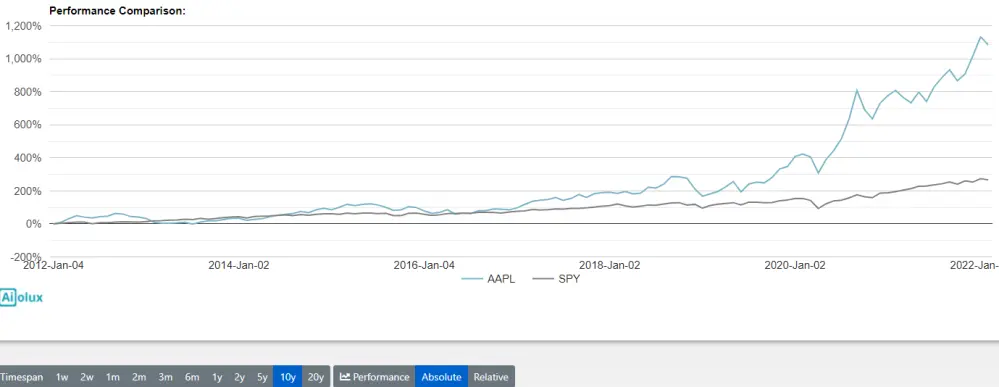Image resolution: width=999 pixels, height=387 pixels.
Task: Click the 2018-Jan-02 axis label
Action: (x=610, y=265)
